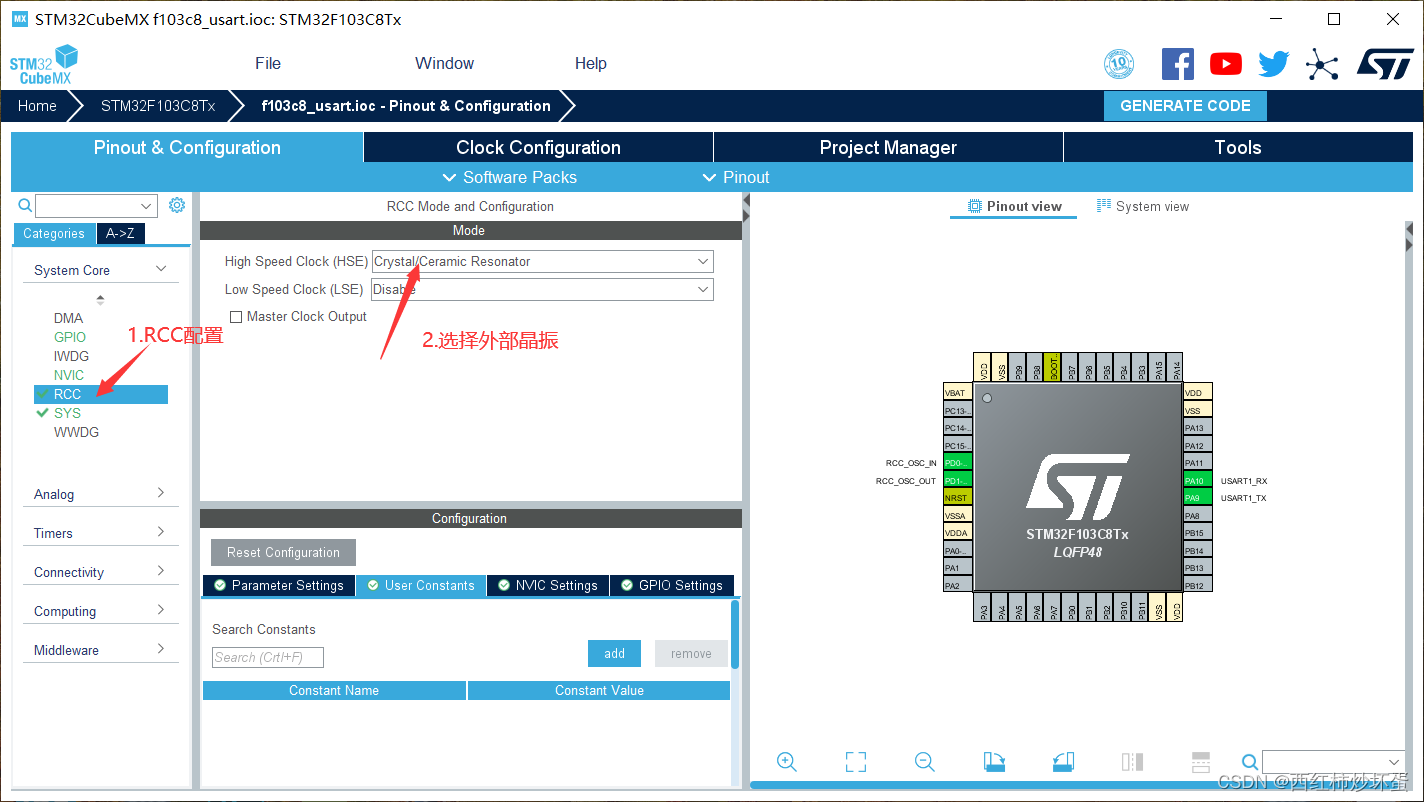Click the Reset Configuration button
The height and width of the screenshot is (802, 1424).
pos(283,552)
